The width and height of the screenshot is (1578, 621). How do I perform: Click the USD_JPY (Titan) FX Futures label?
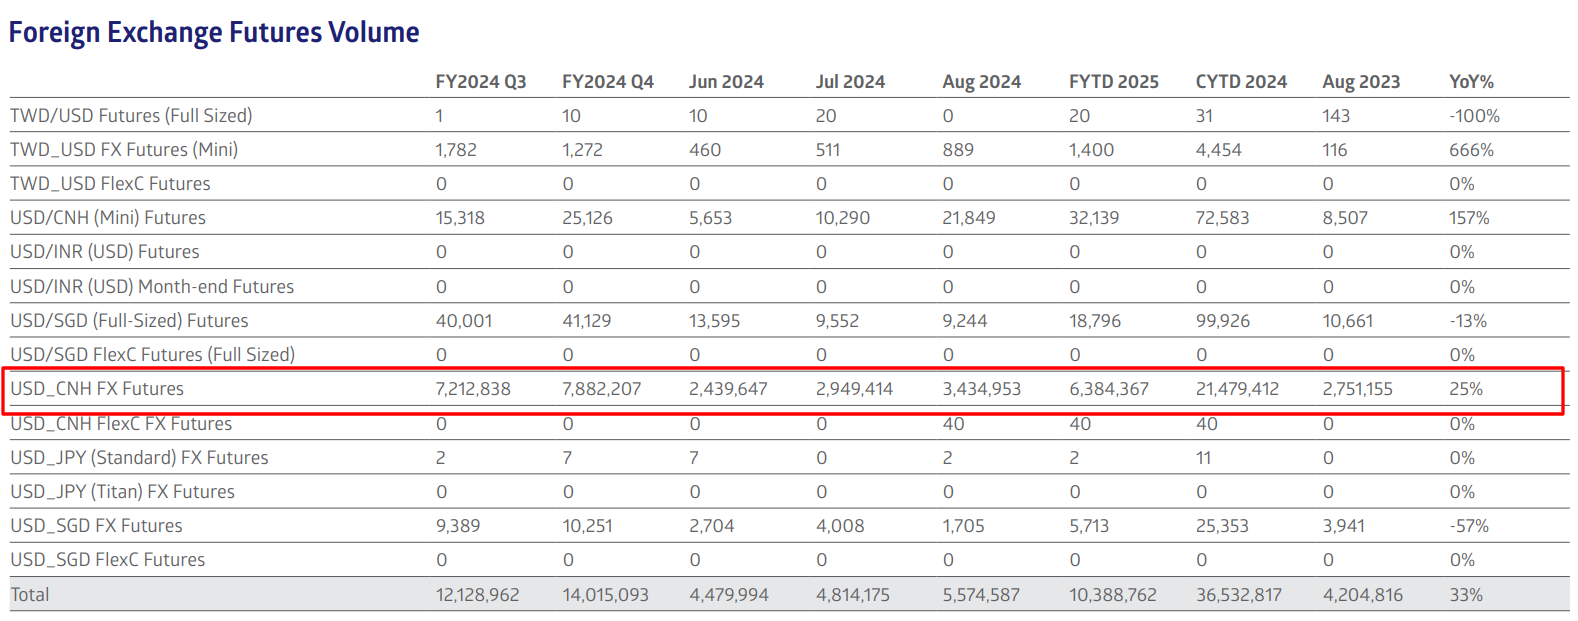122,492
